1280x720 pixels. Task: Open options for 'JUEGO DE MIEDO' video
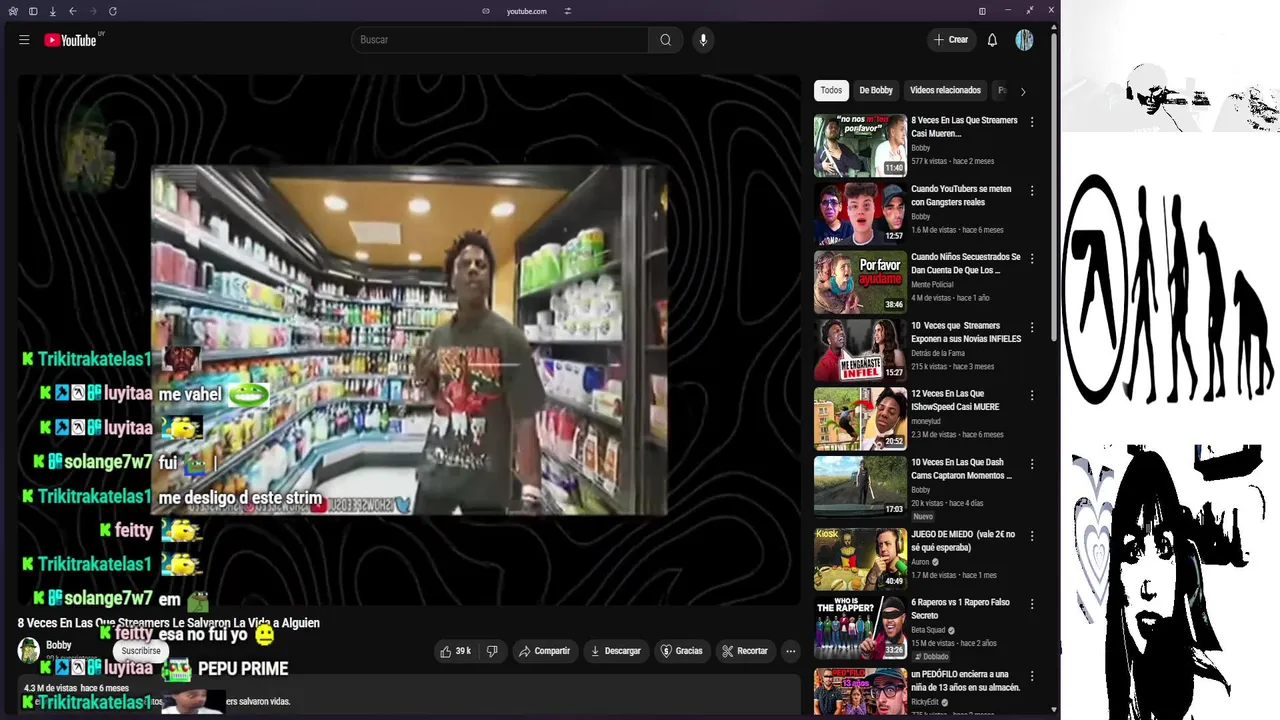pyautogui.click(x=1032, y=536)
